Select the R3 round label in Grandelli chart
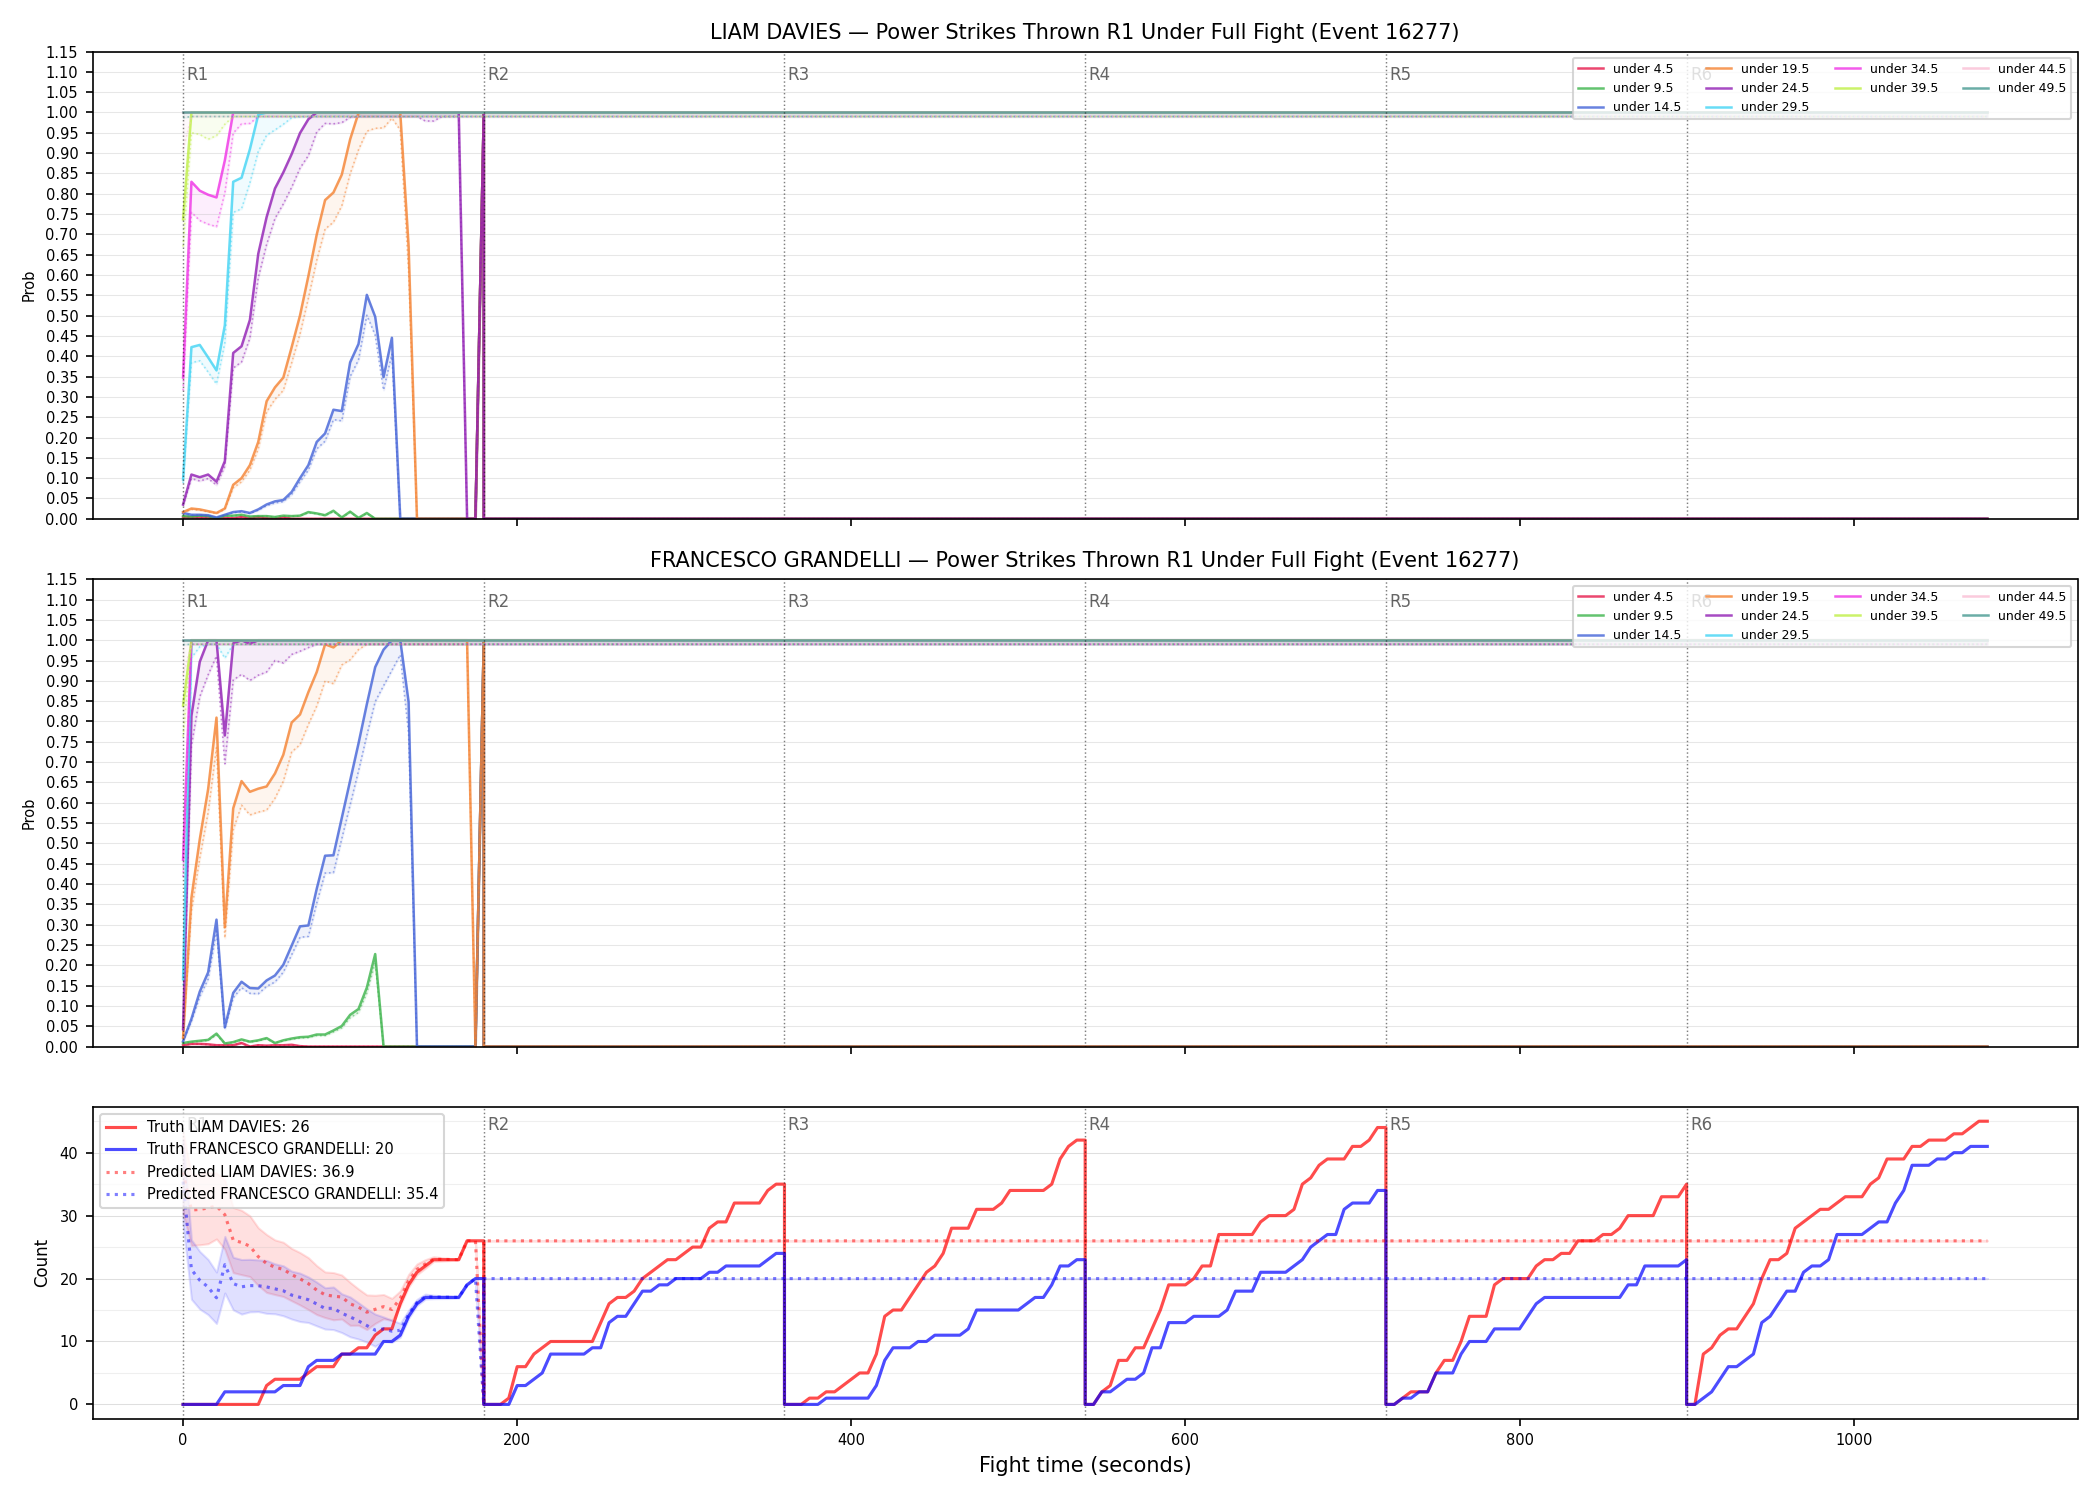 [798, 601]
